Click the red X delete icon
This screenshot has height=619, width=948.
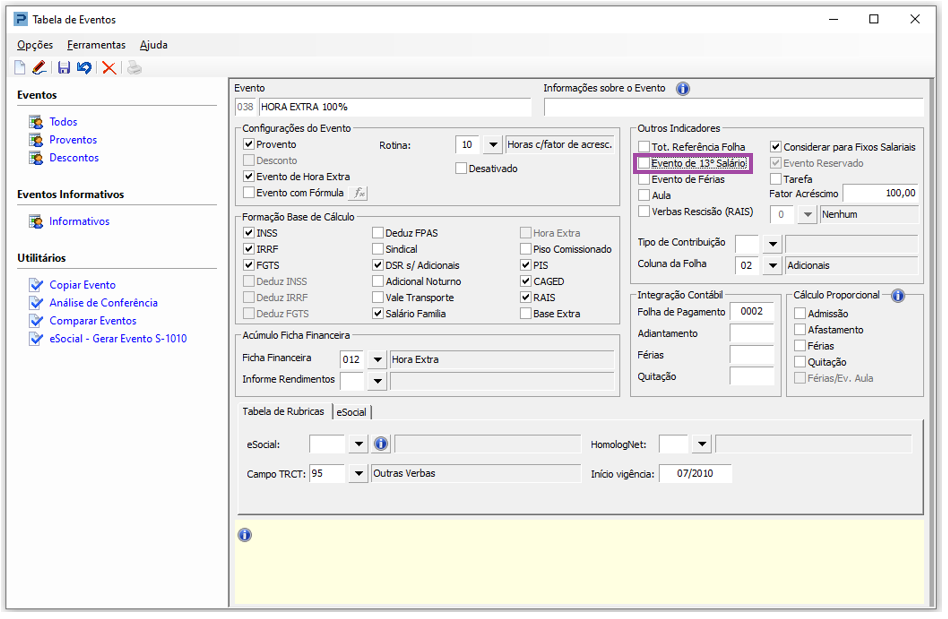click(x=109, y=68)
